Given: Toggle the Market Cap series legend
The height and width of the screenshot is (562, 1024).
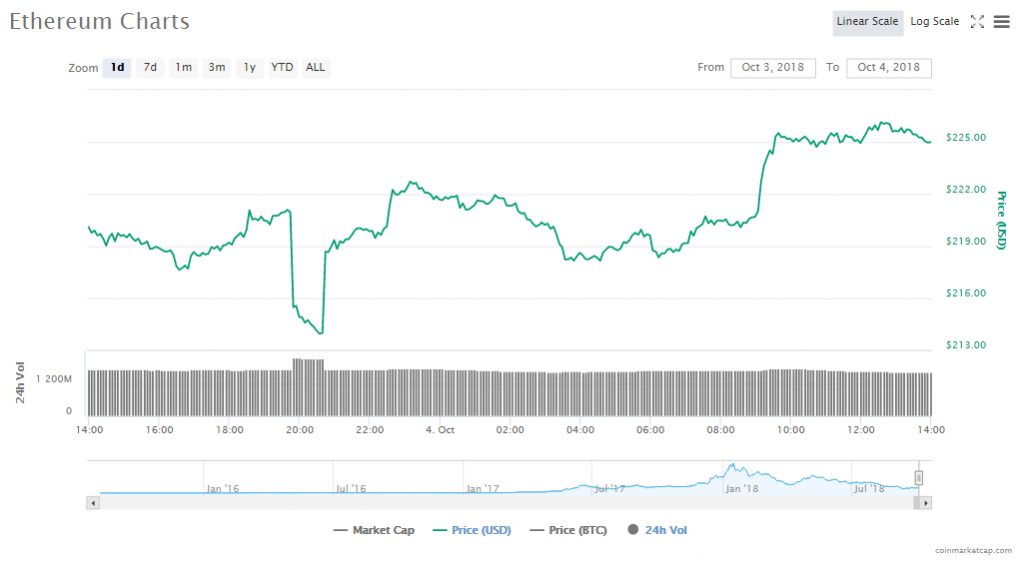Looking at the screenshot, I should 373,530.
